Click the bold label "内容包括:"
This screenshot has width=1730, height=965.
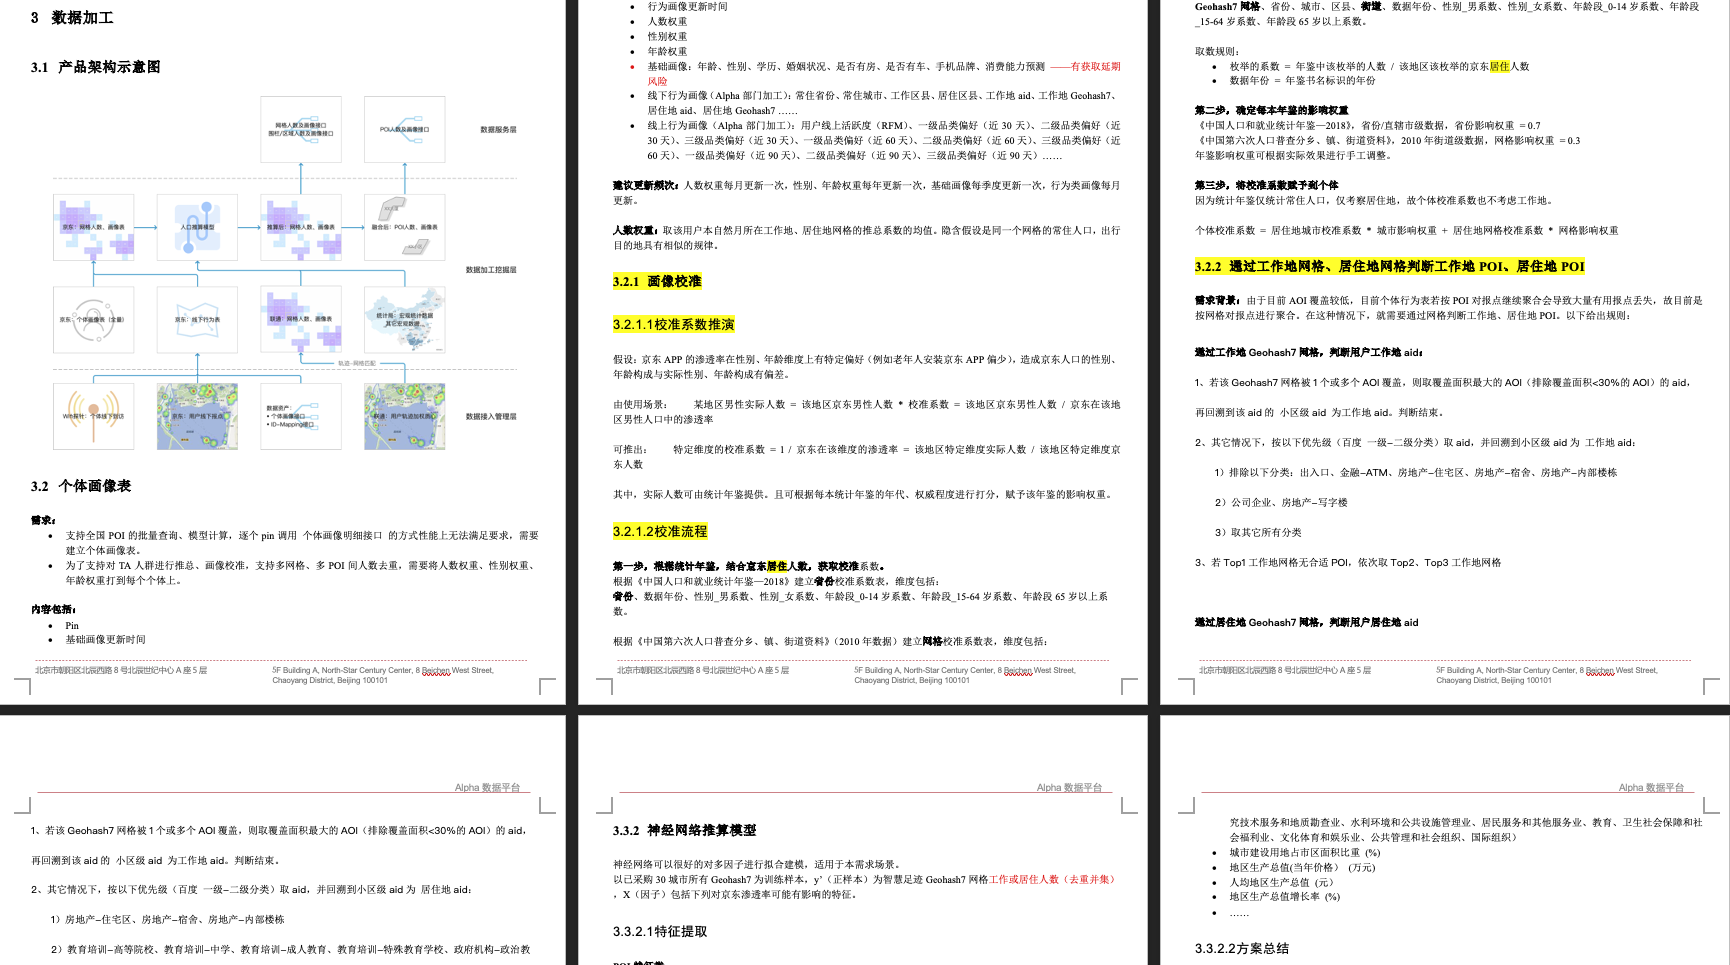coord(54,609)
